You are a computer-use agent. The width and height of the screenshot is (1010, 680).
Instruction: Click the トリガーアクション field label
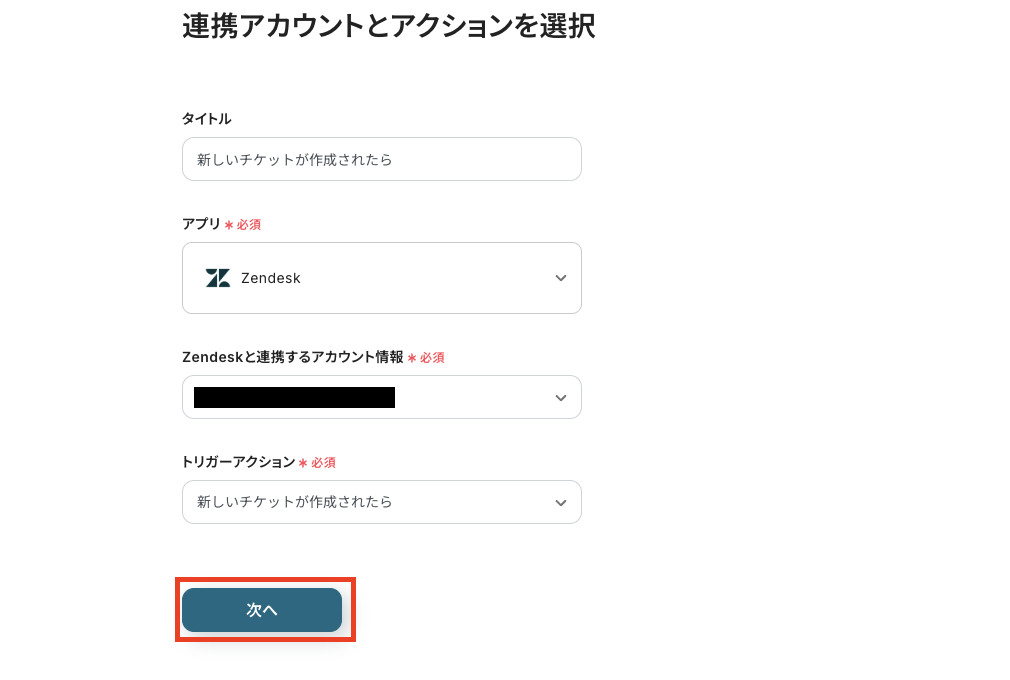236,462
